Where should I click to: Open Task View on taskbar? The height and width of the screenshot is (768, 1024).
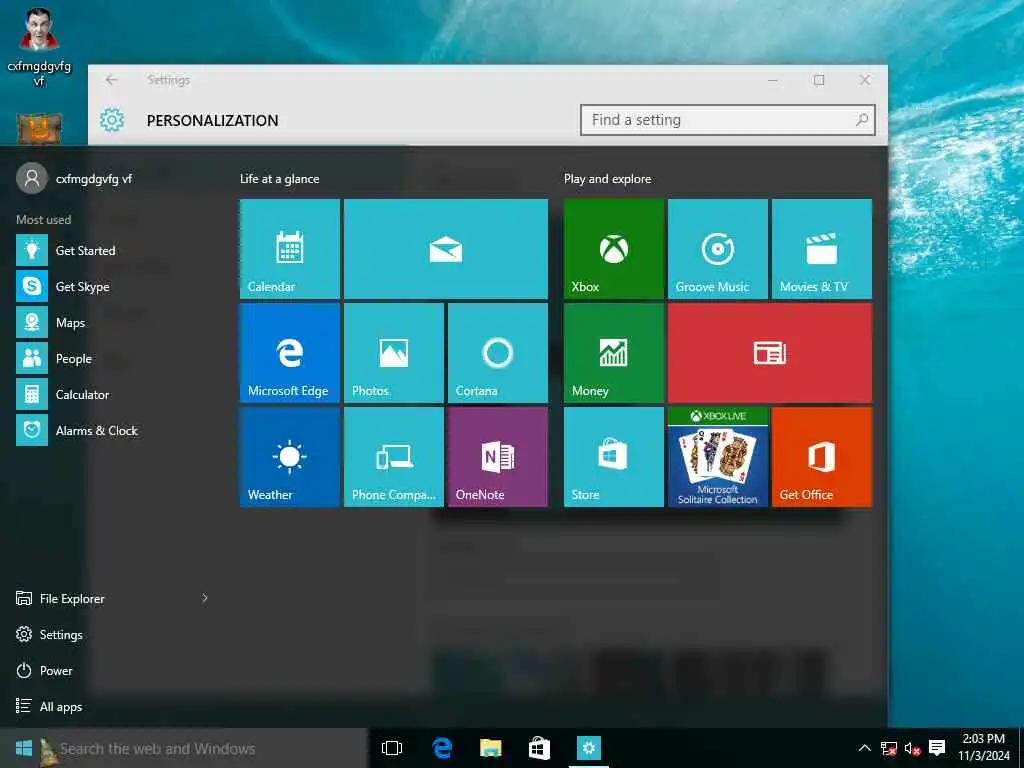point(392,748)
